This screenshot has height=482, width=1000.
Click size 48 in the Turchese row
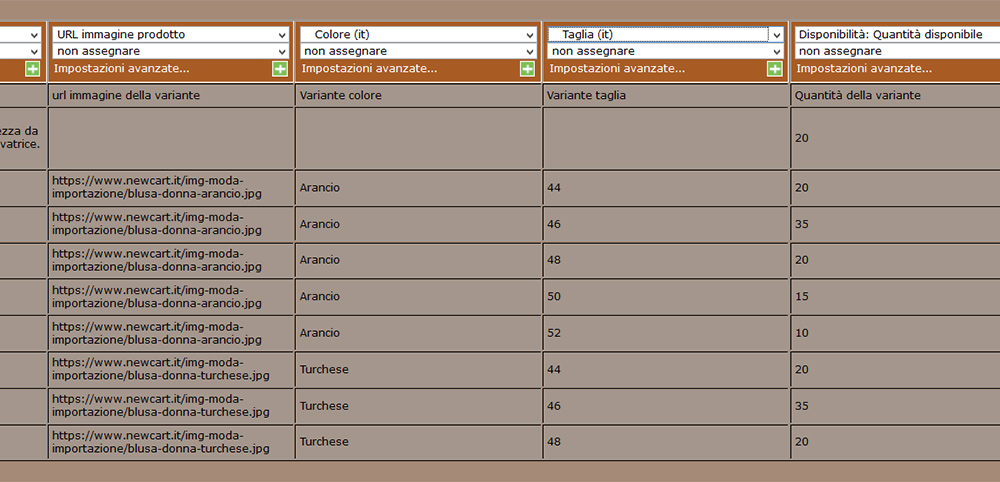coord(554,442)
